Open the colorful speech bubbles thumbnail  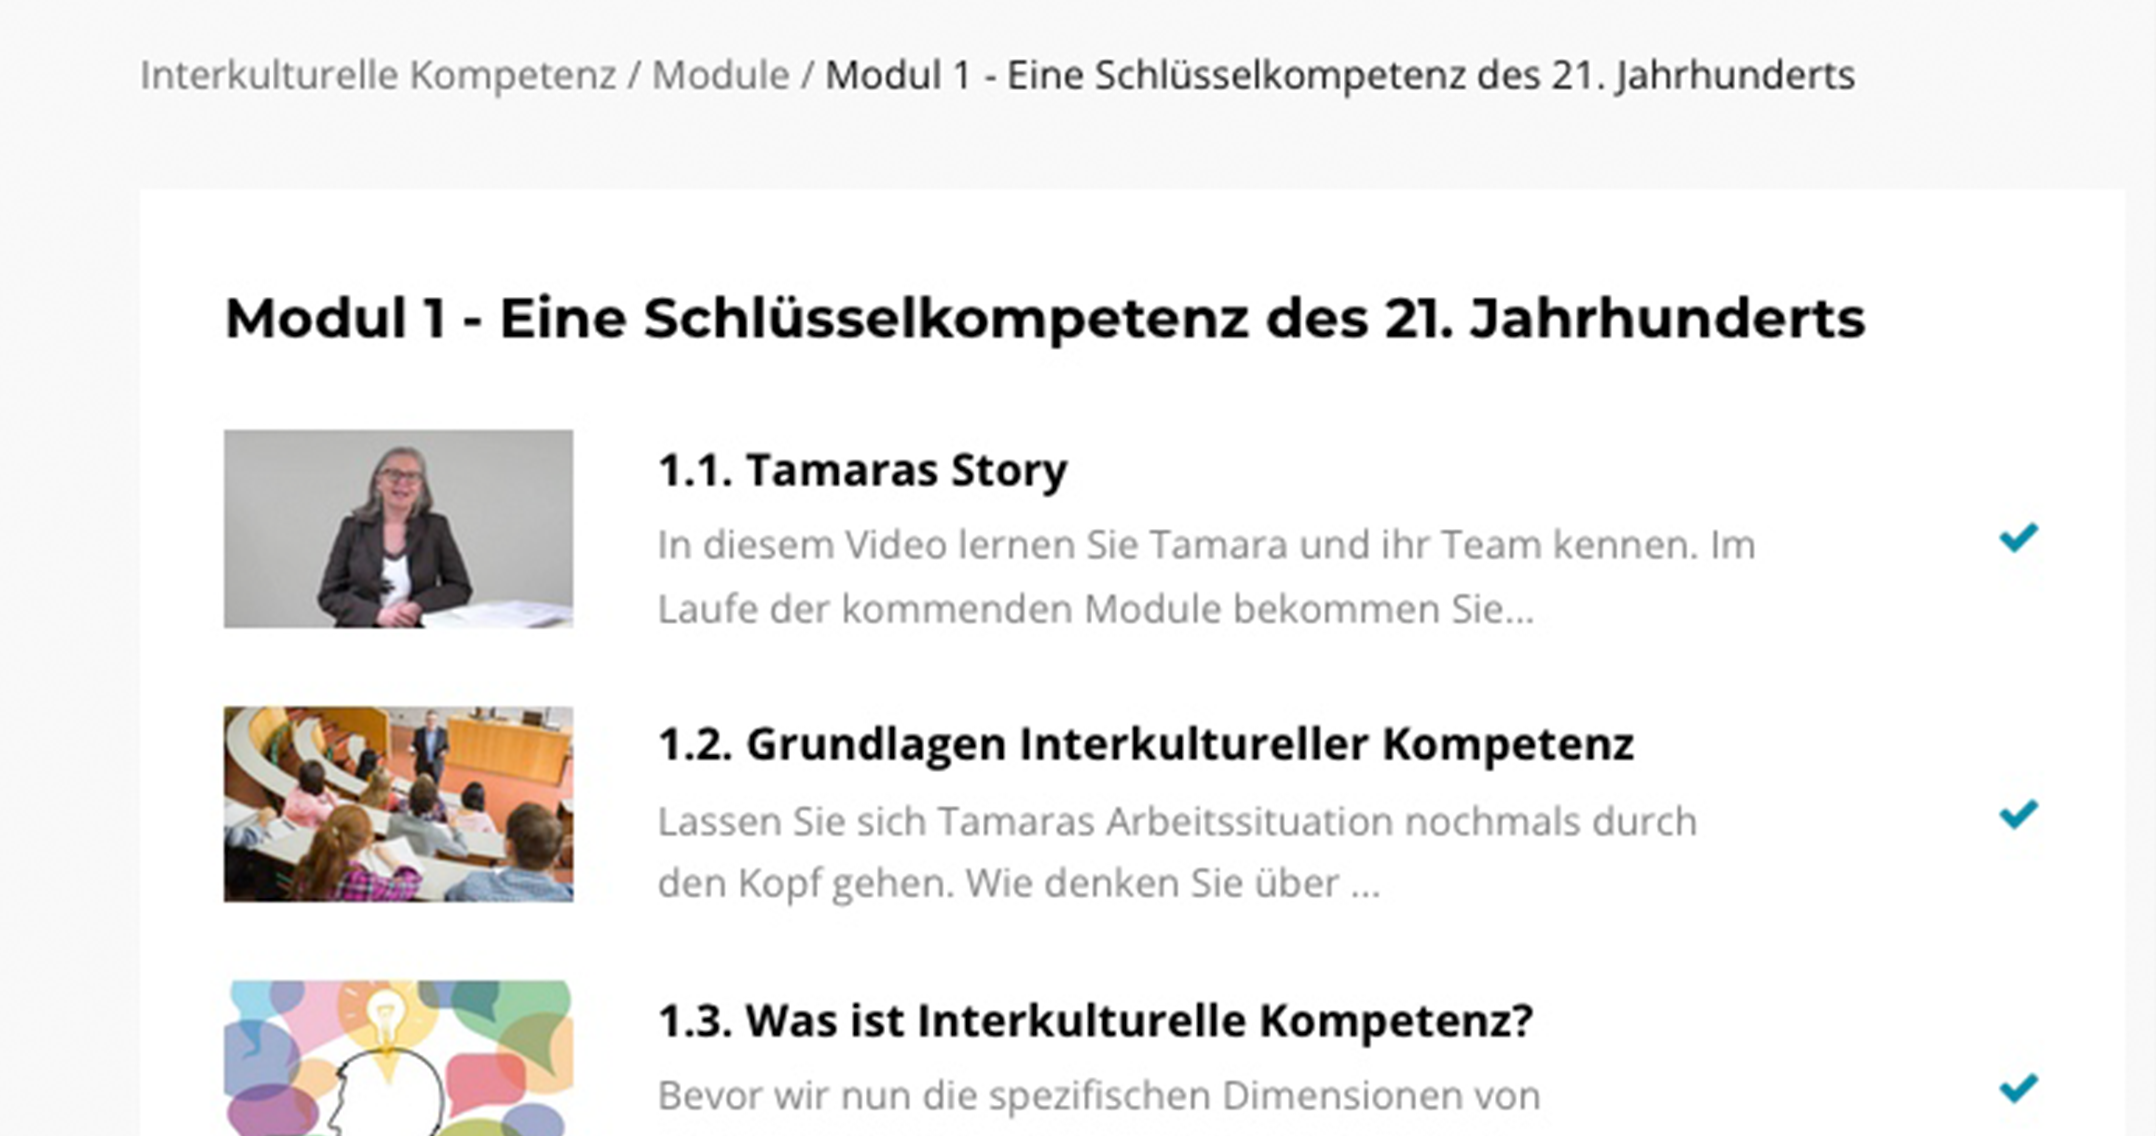point(398,1058)
